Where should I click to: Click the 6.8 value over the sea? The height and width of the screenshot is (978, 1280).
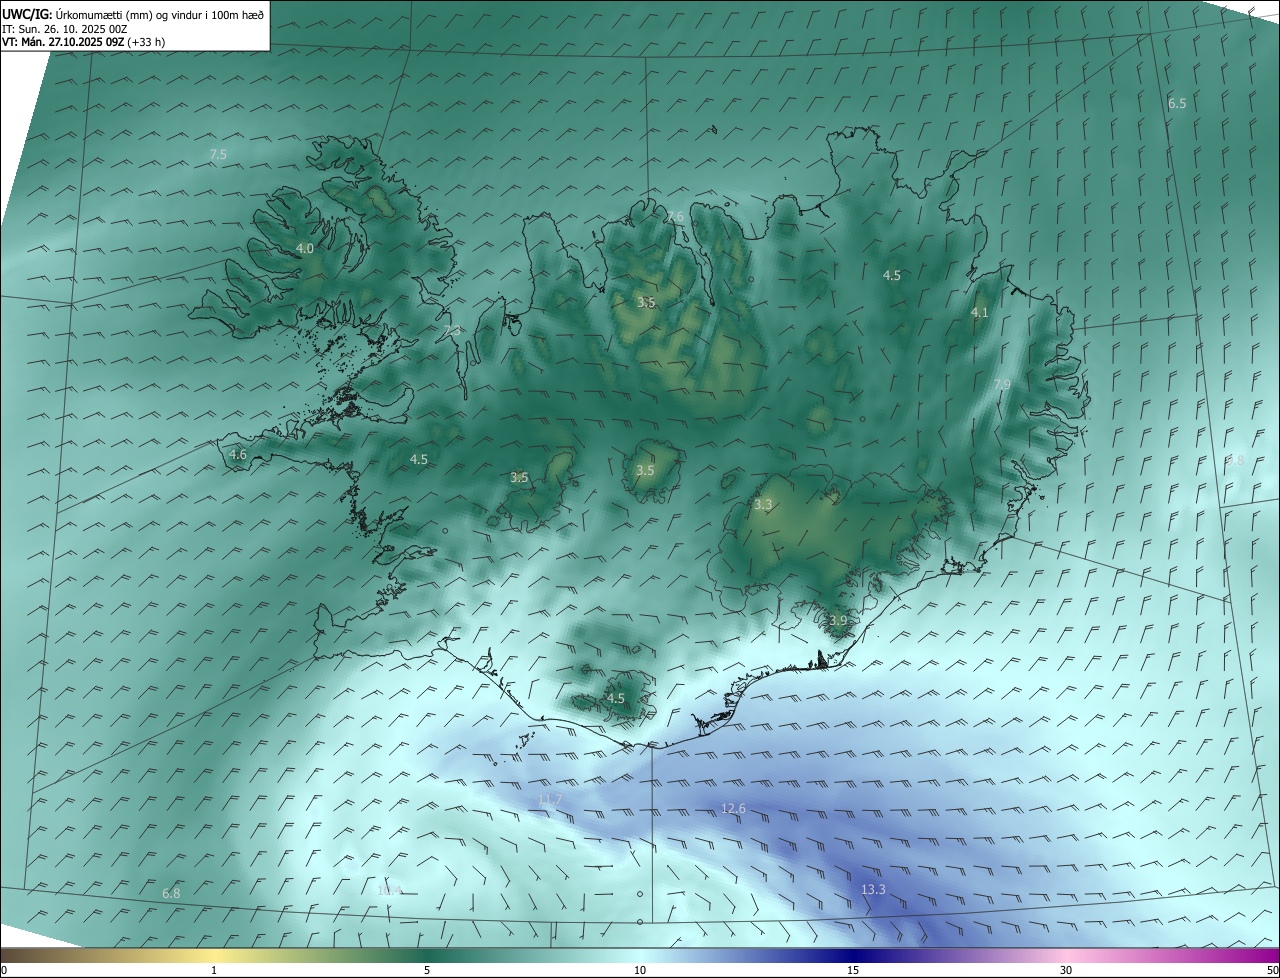171,893
